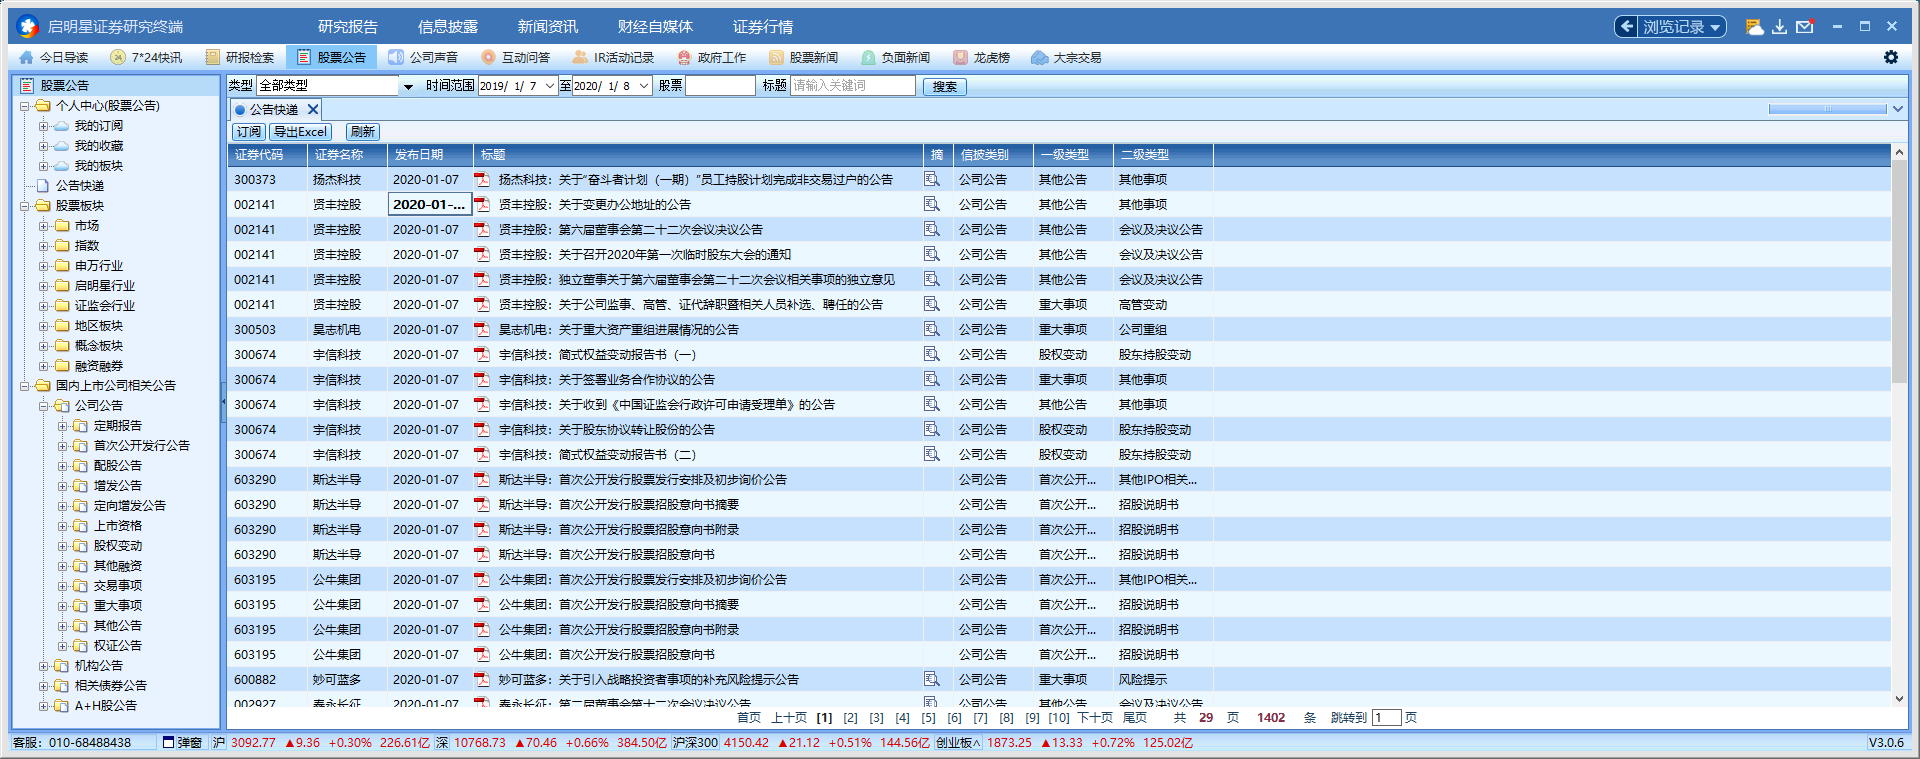This screenshot has width=1920, height=759.
Task: Open PDF for 公牛集团 招股意向书附录
Action: tap(481, 630)
